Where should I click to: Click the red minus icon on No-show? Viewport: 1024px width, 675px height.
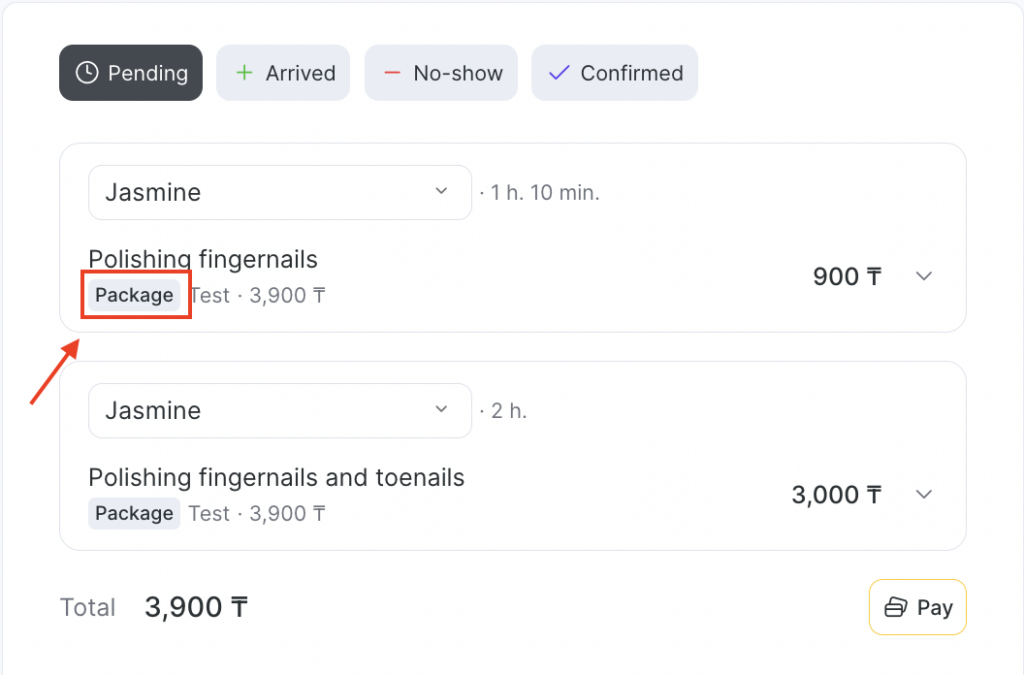click(x=392, y=73)
